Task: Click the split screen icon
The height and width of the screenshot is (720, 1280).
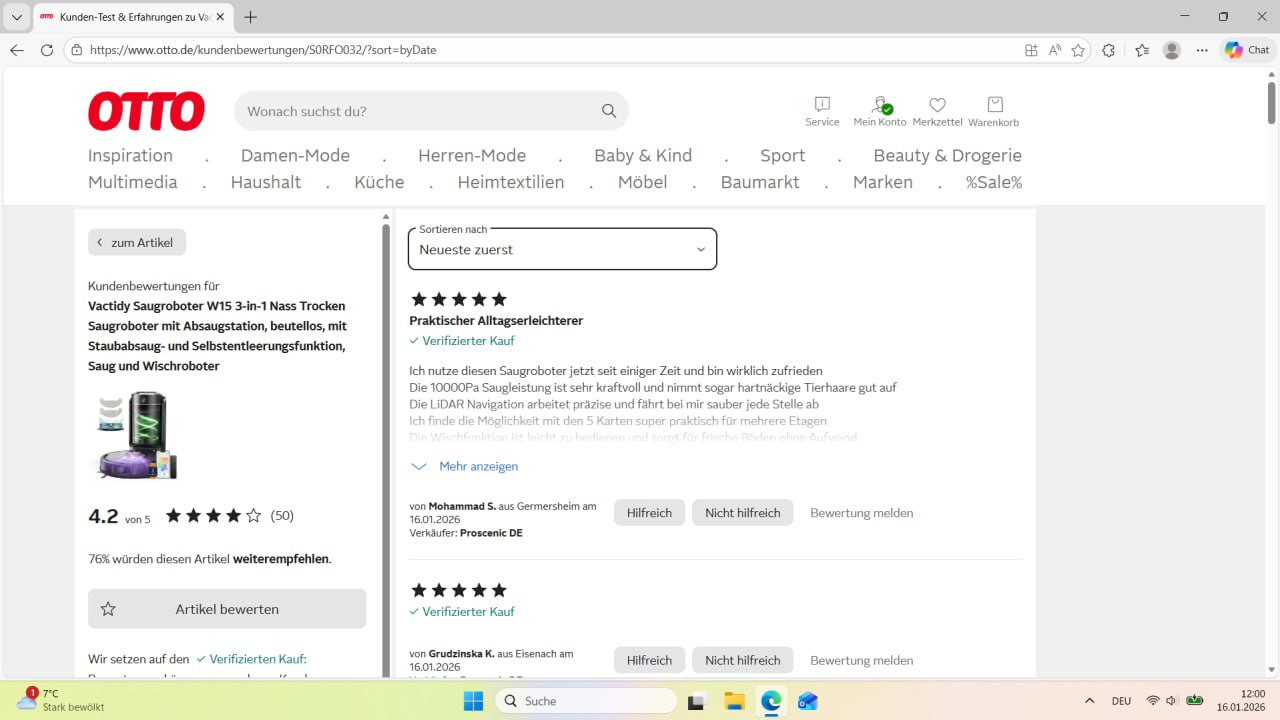Action: pos(1031,50)
